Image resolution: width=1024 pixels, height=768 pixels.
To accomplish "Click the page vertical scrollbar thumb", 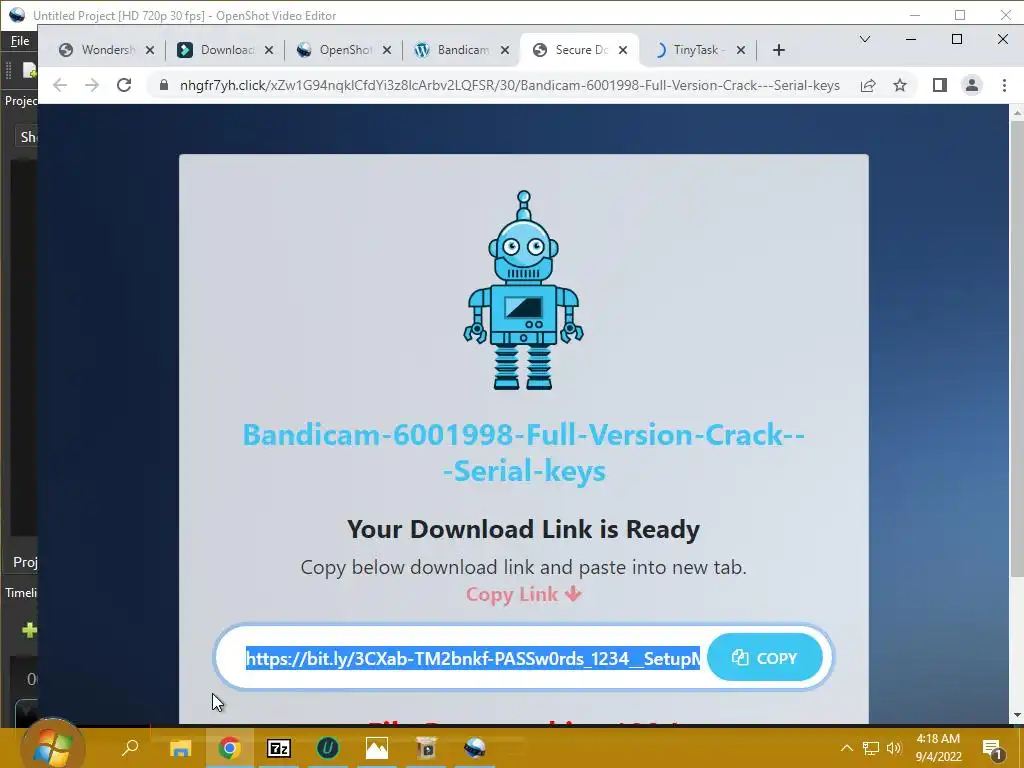I will (x=1017, y=349).
